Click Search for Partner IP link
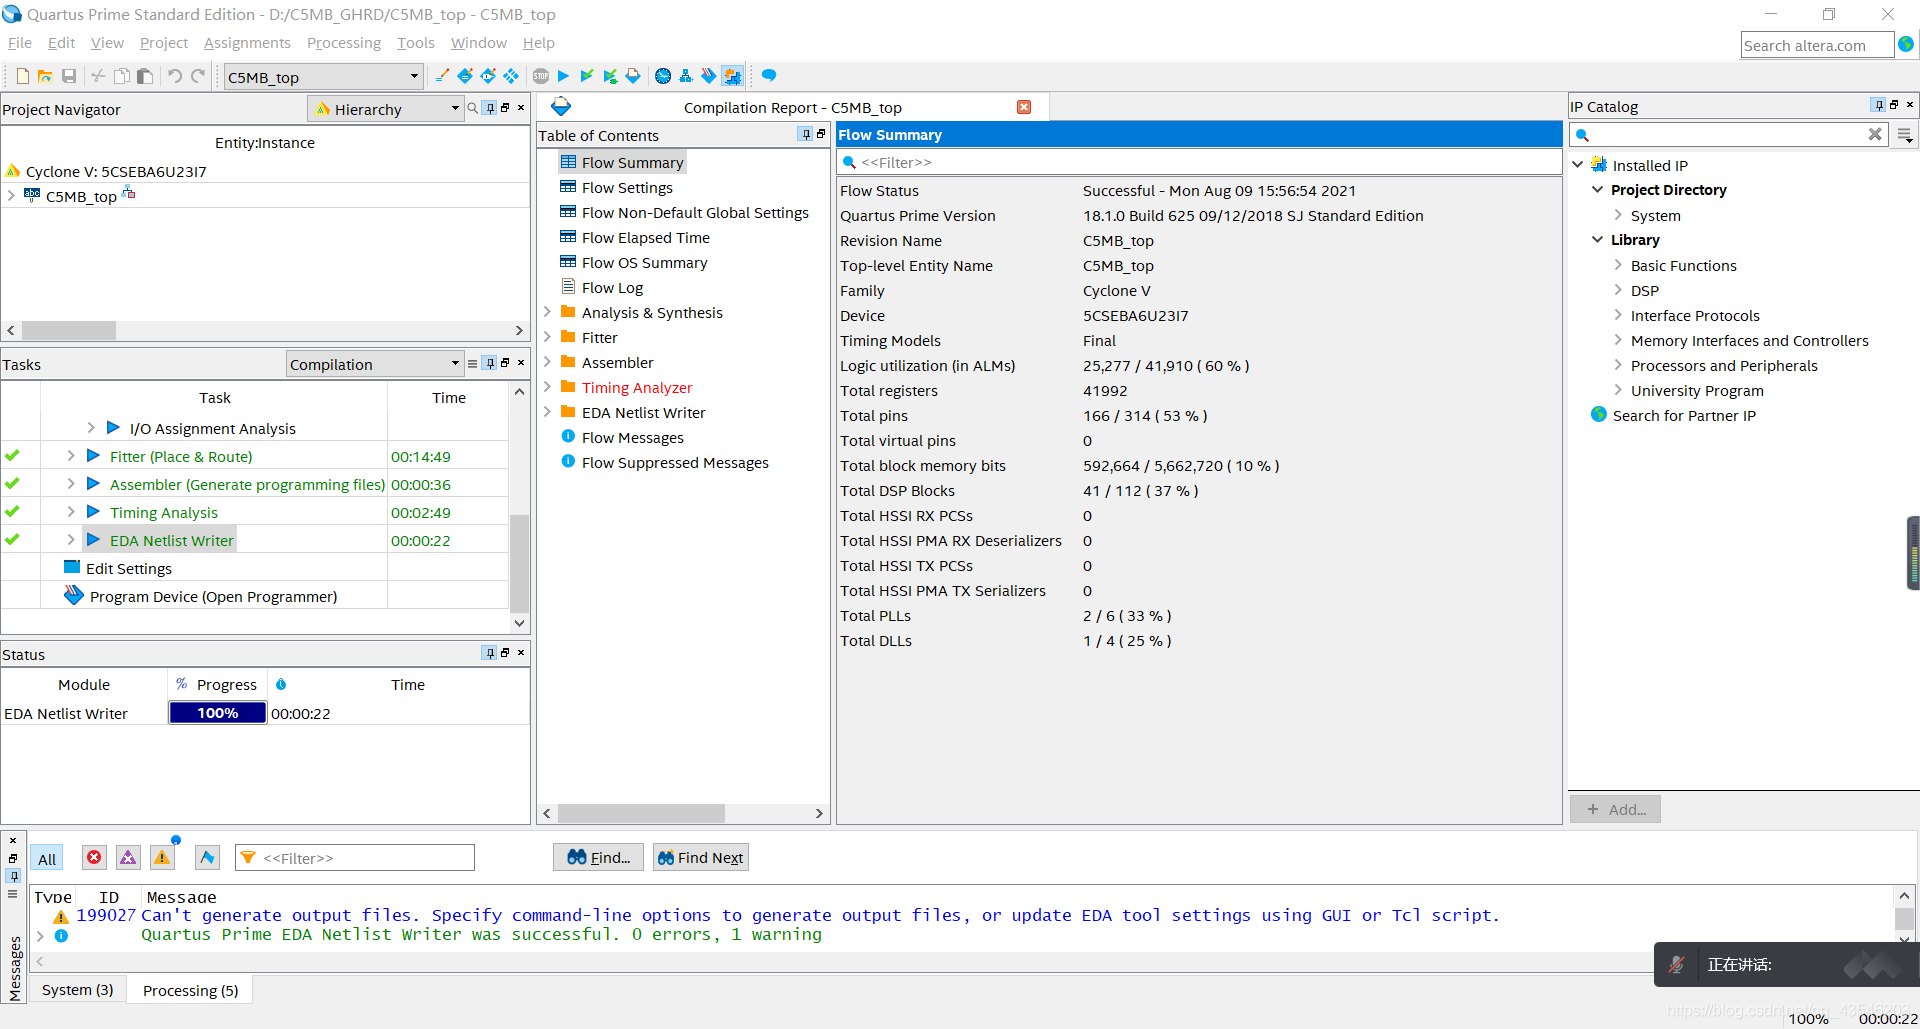This screenshot has width=1920, height=1029. point(1684,415)
